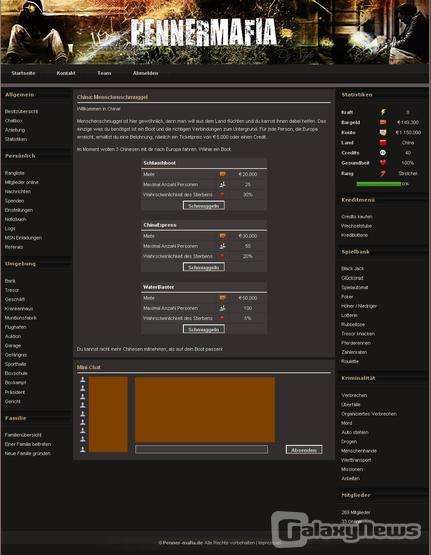
Task: Click the green rank progress bar
Action: coord(378,184)
